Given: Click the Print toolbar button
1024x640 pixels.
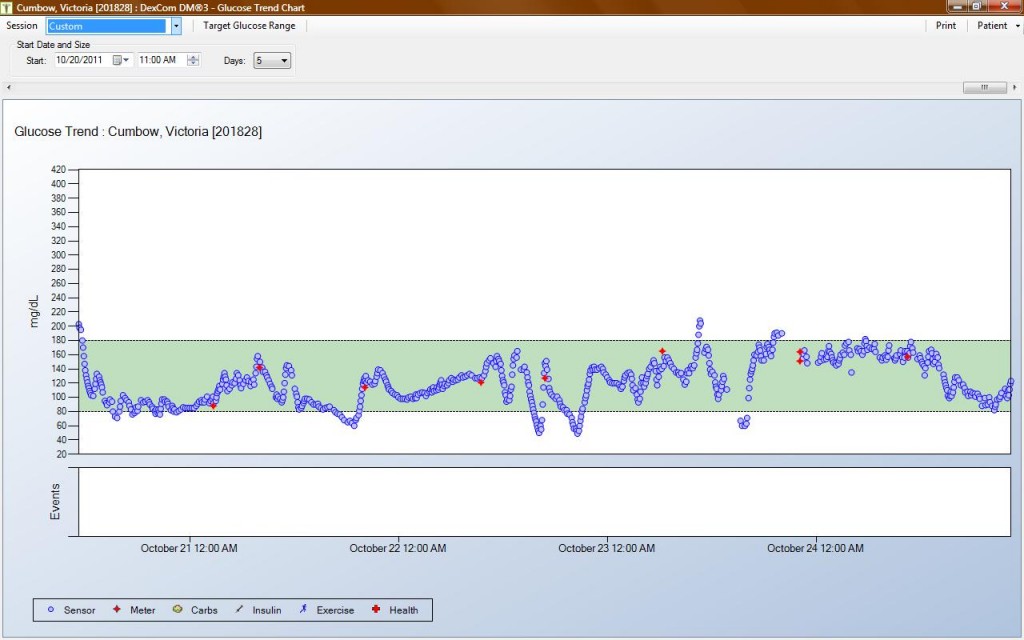Looking at the screenshot, I should tap(945, 26).
